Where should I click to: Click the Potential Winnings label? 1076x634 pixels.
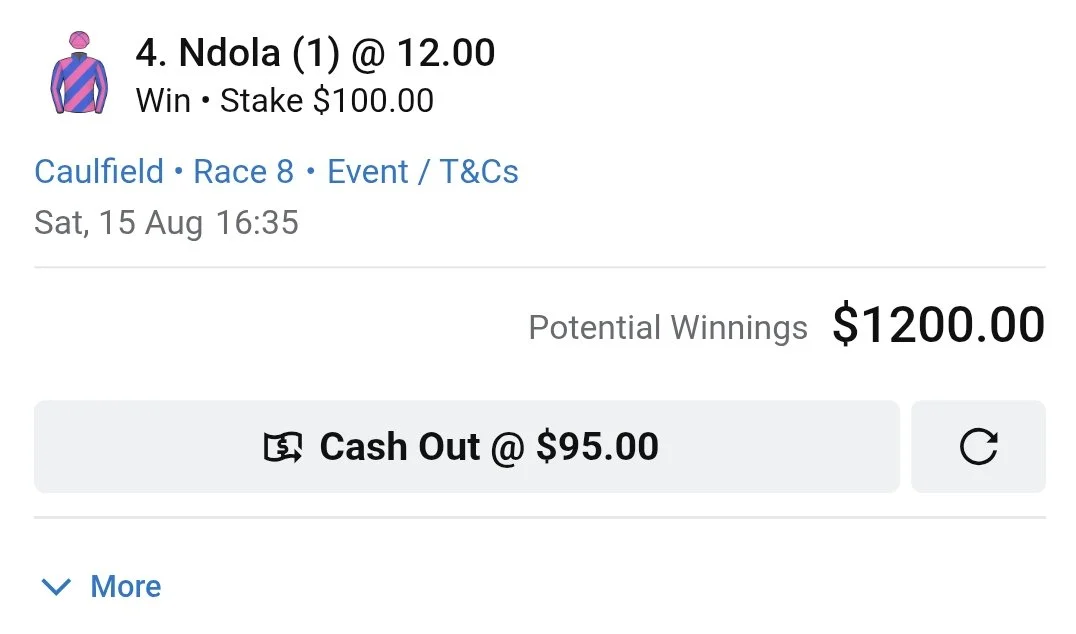coord(668,327)
